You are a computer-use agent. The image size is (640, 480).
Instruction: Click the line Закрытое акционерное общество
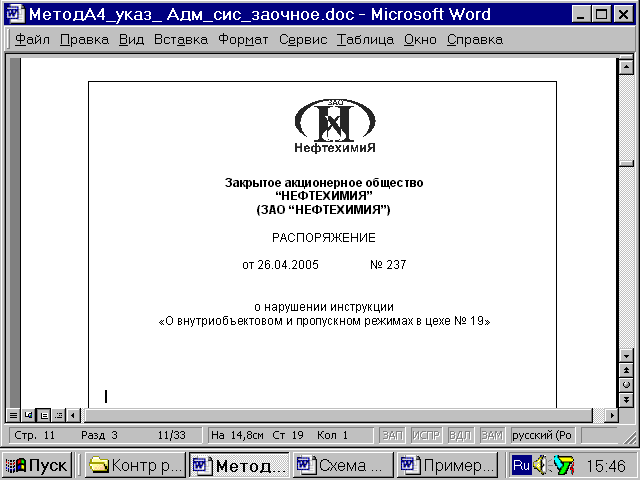point(324,182)
